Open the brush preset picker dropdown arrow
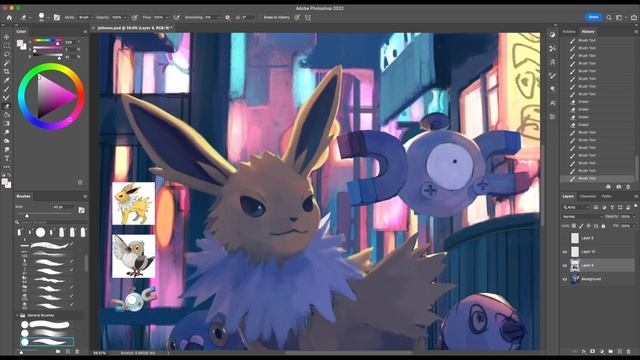Viewport: 640px width, 360px height. click(x=48, y=18)
